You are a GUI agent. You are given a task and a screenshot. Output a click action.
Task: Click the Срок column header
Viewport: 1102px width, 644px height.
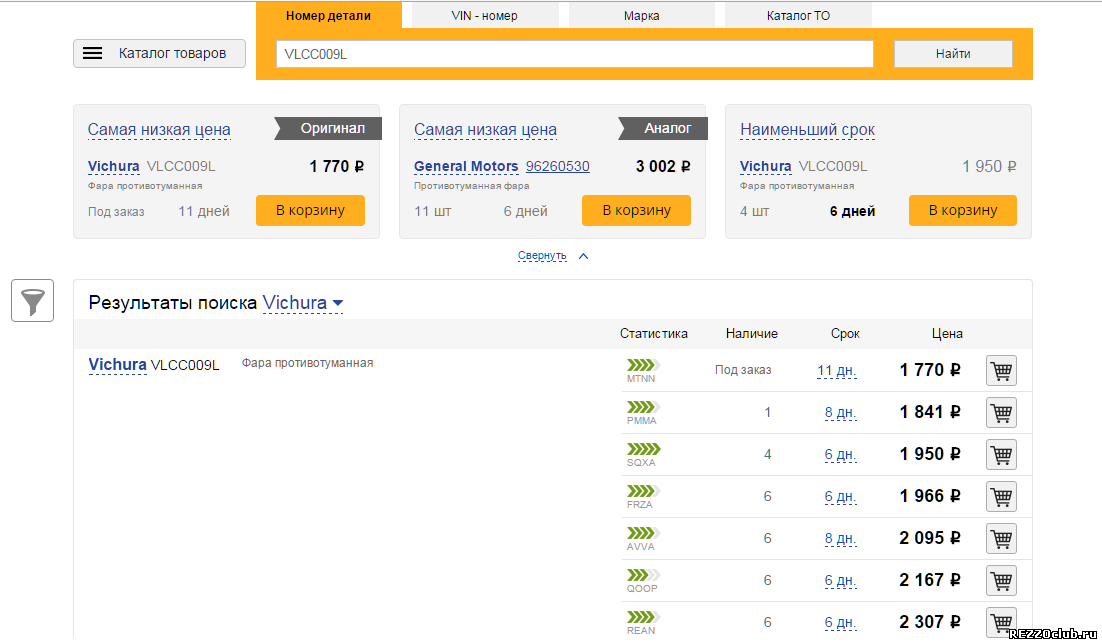pos(845,334)
